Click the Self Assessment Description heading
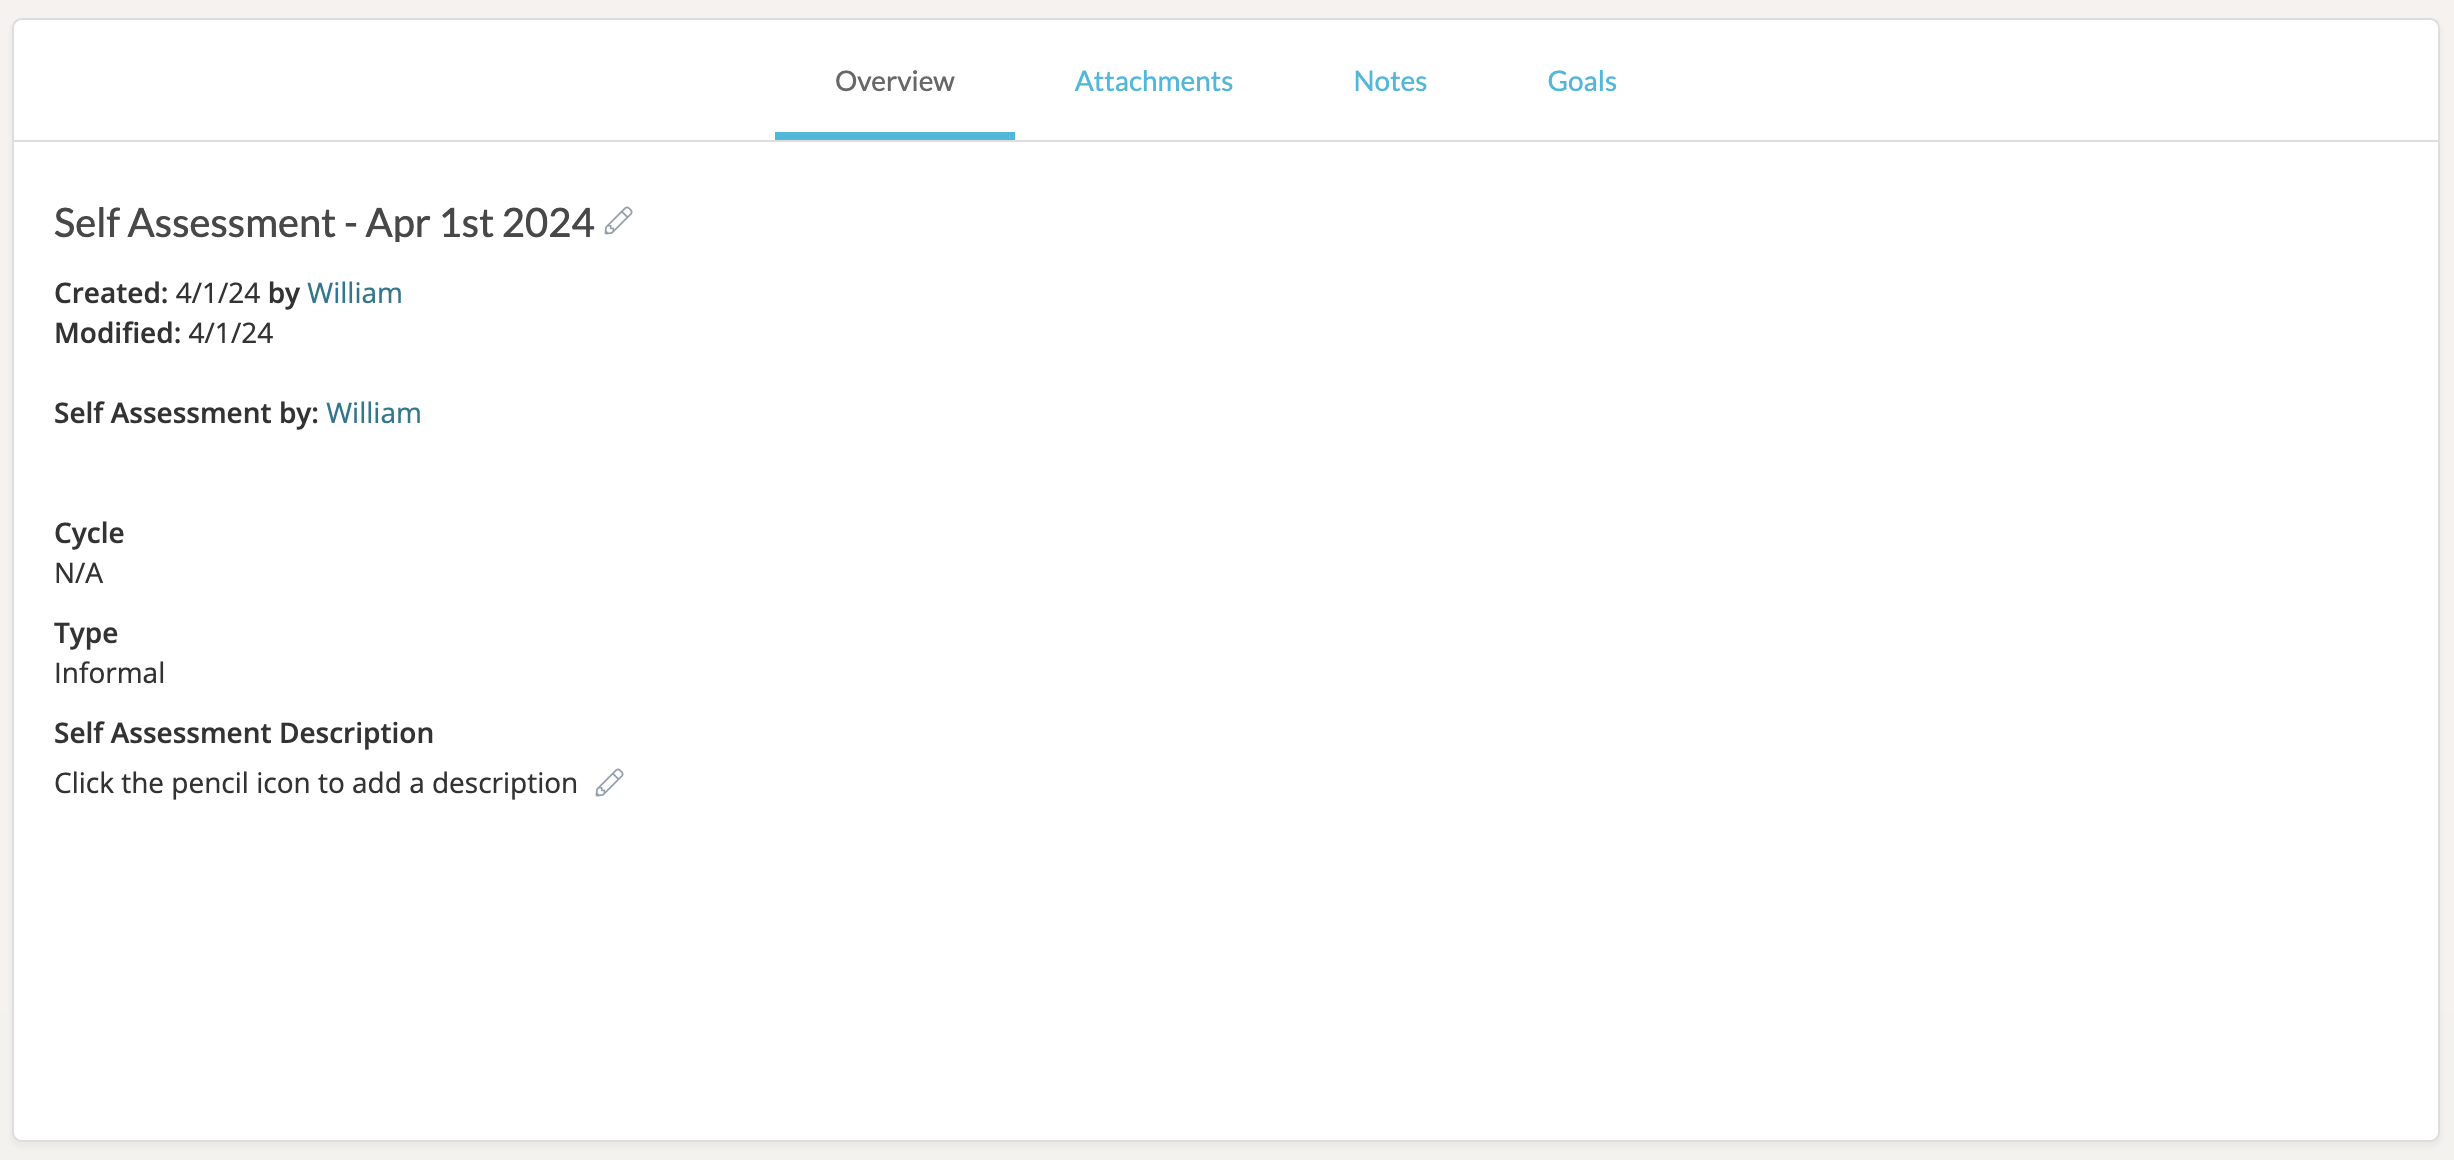This screenshot has width=2454, height=1160. (x=243, y=733)
